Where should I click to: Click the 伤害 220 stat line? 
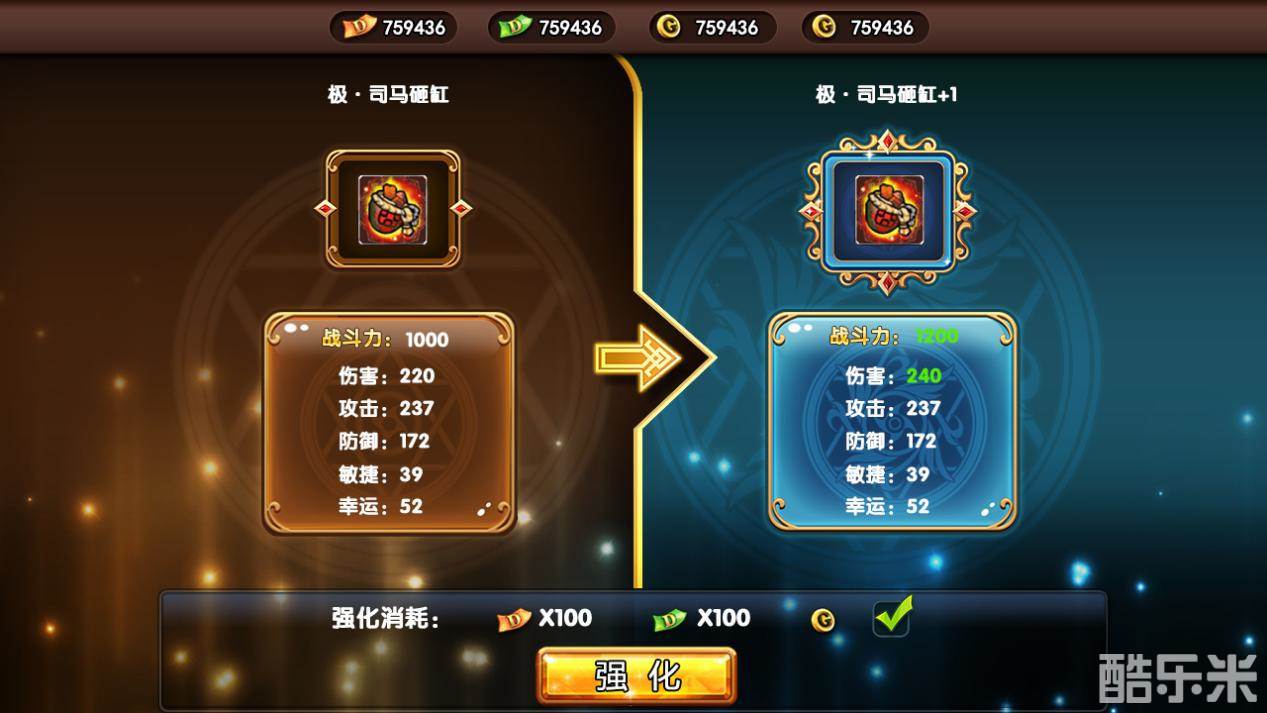[x=387, y=376]
